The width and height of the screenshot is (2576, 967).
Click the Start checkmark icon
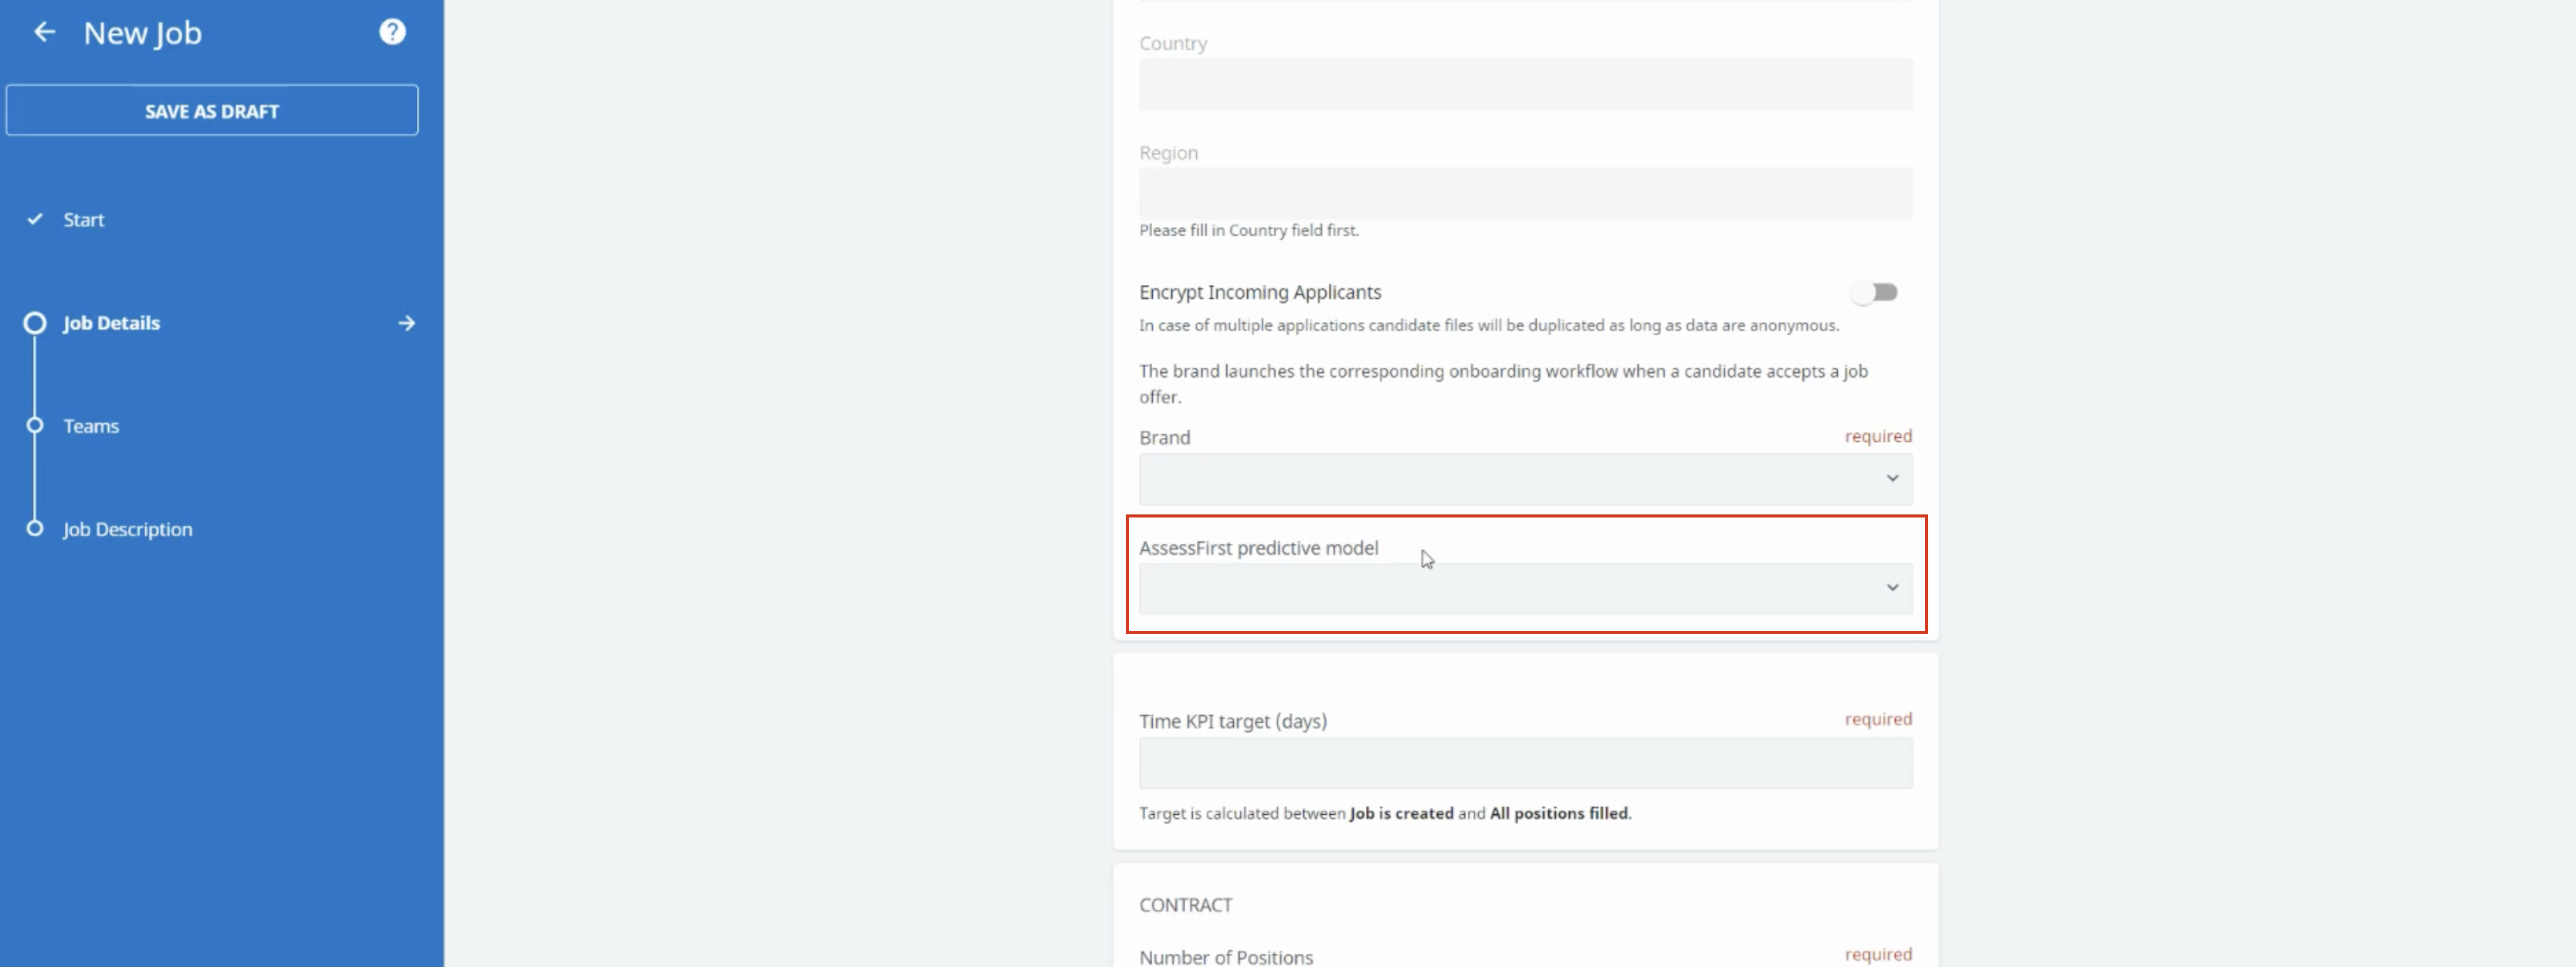[35, 219]
